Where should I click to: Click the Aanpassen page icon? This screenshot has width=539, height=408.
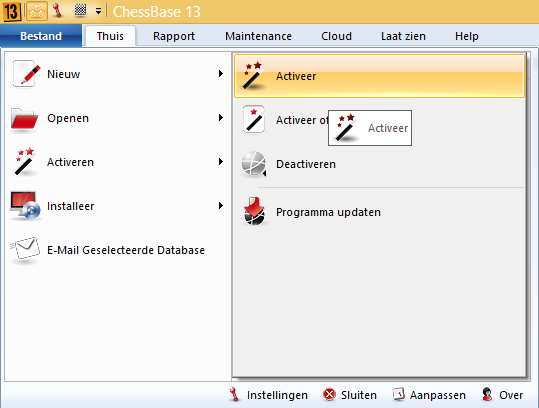click(399, 394)
